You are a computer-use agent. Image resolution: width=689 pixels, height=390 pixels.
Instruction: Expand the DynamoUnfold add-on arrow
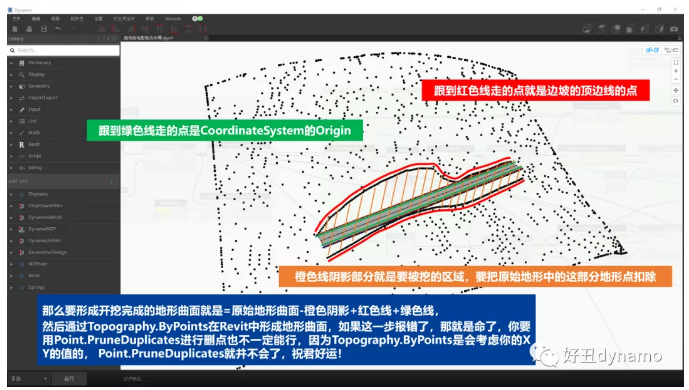11,241
